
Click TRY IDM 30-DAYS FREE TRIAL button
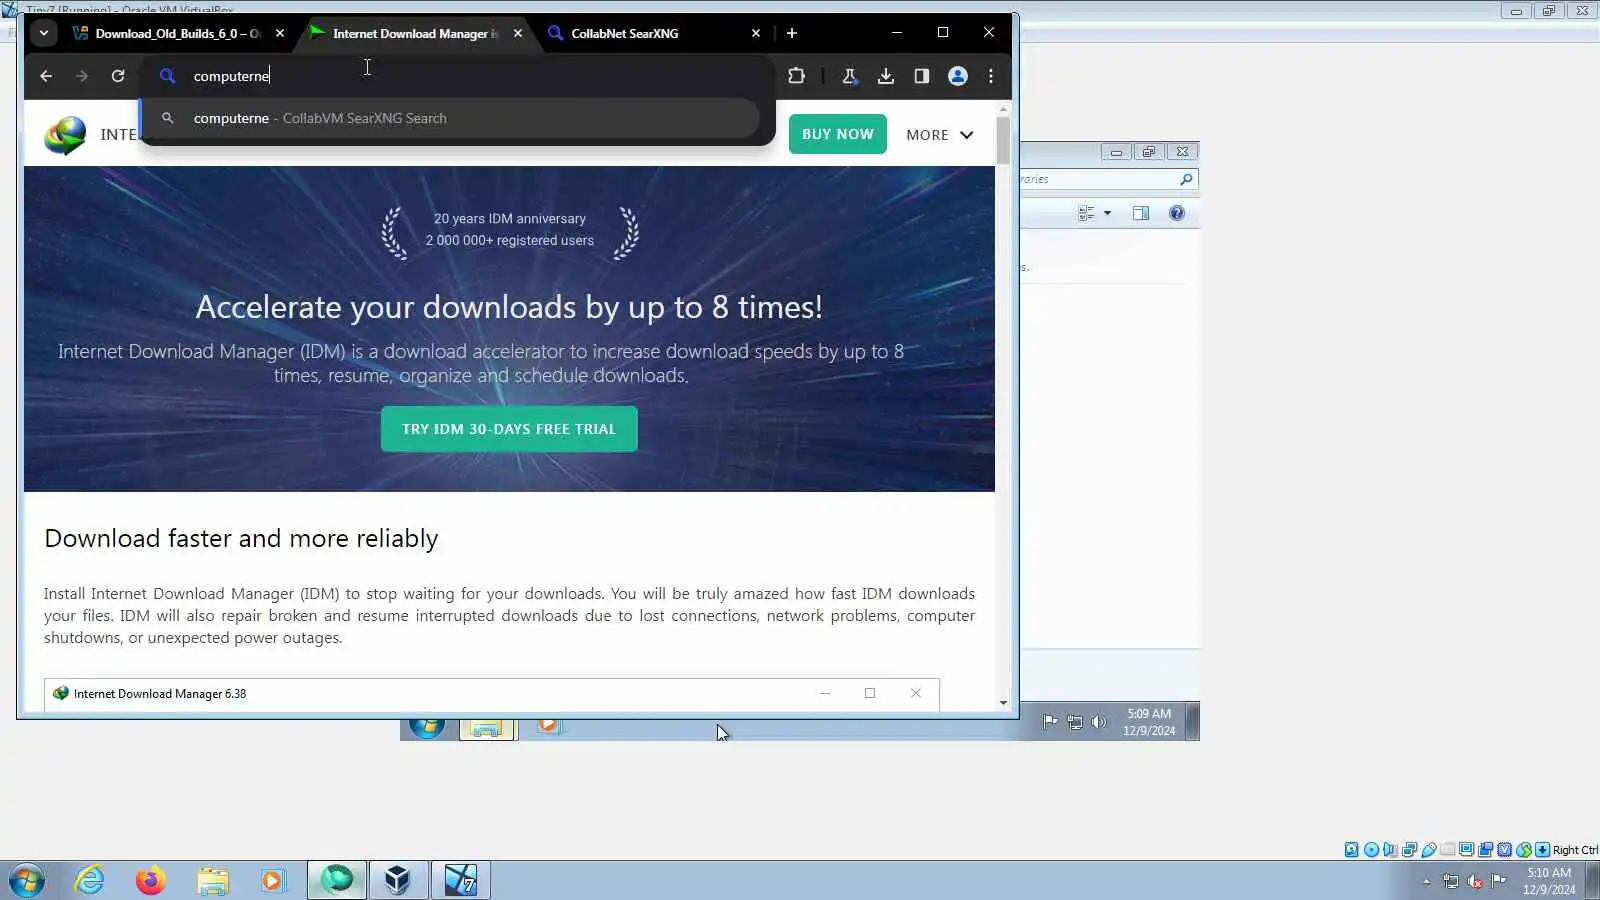[x=509, y=429]
